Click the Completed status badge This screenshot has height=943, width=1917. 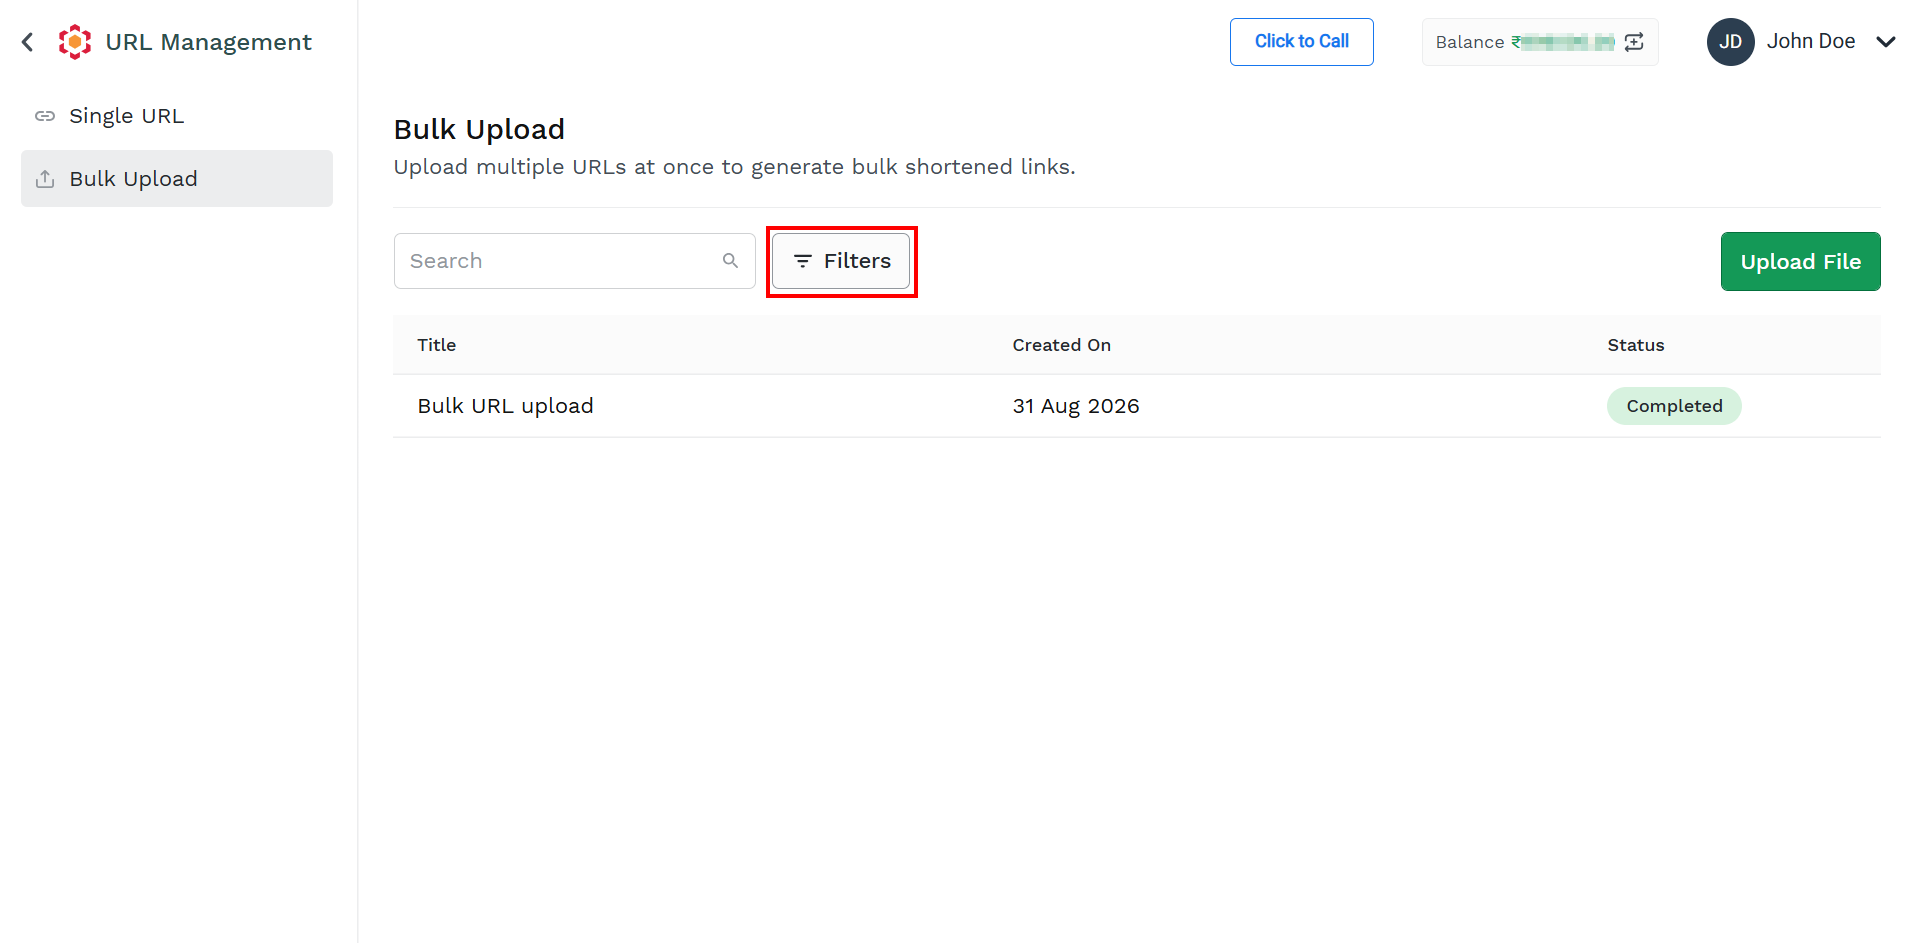tap(1674, 406)
